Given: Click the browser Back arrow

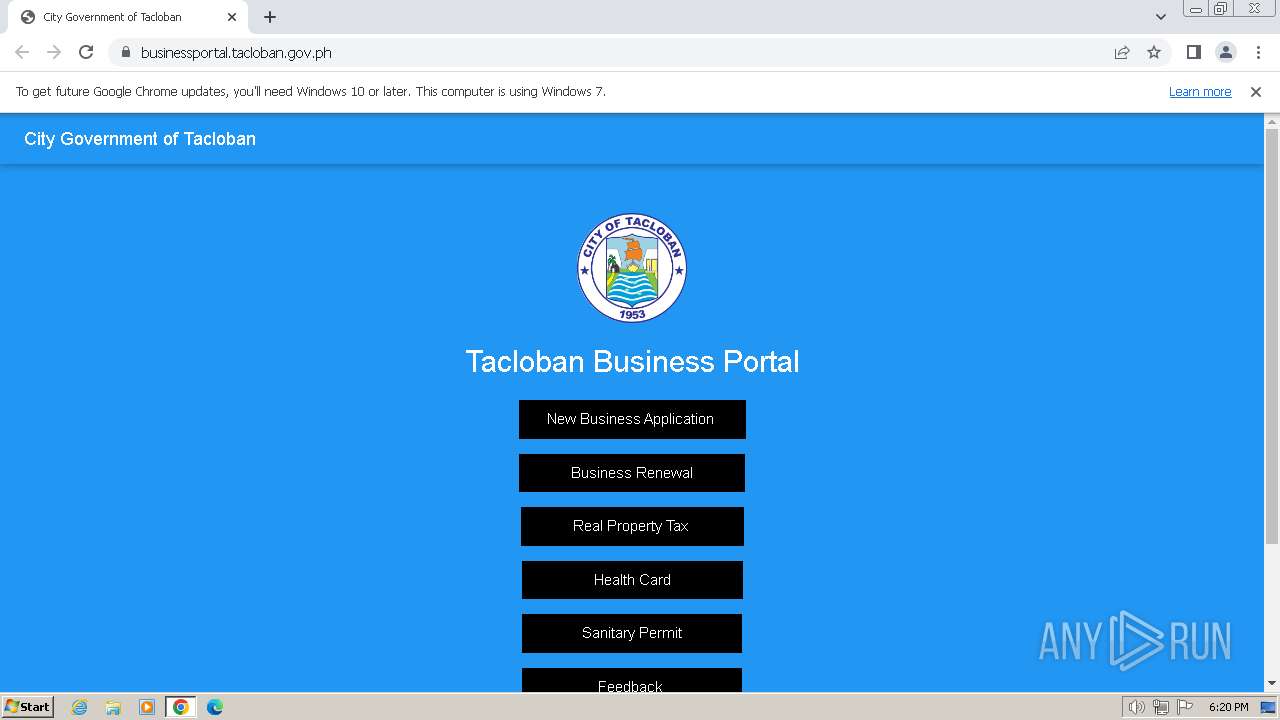Looking at the screenshot, I should point(22,52).
